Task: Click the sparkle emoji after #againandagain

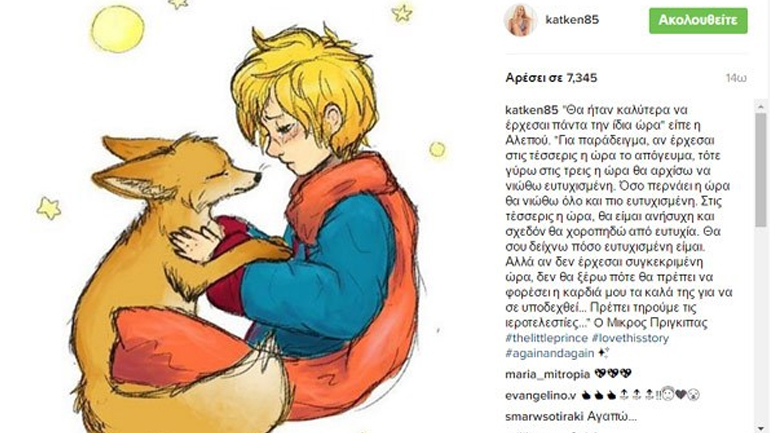Action: tap(604, 352)
